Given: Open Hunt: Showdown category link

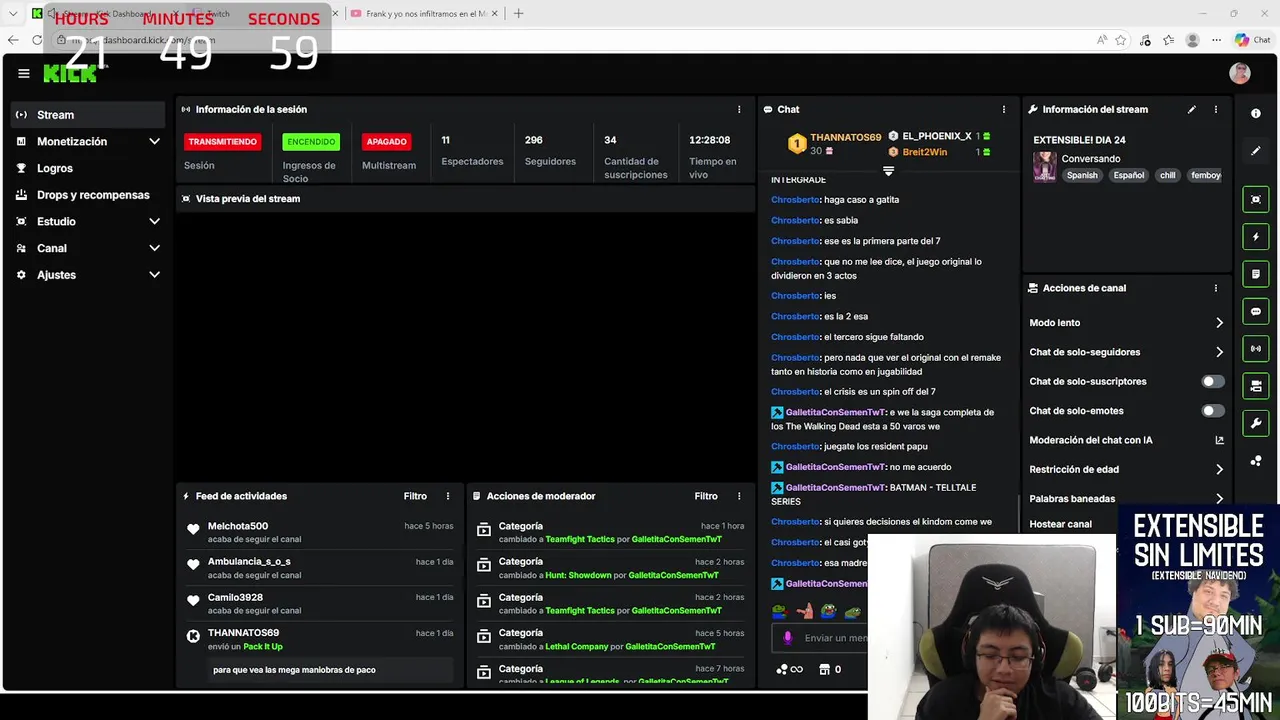Looking at the screenshot, I should point(578,575).
